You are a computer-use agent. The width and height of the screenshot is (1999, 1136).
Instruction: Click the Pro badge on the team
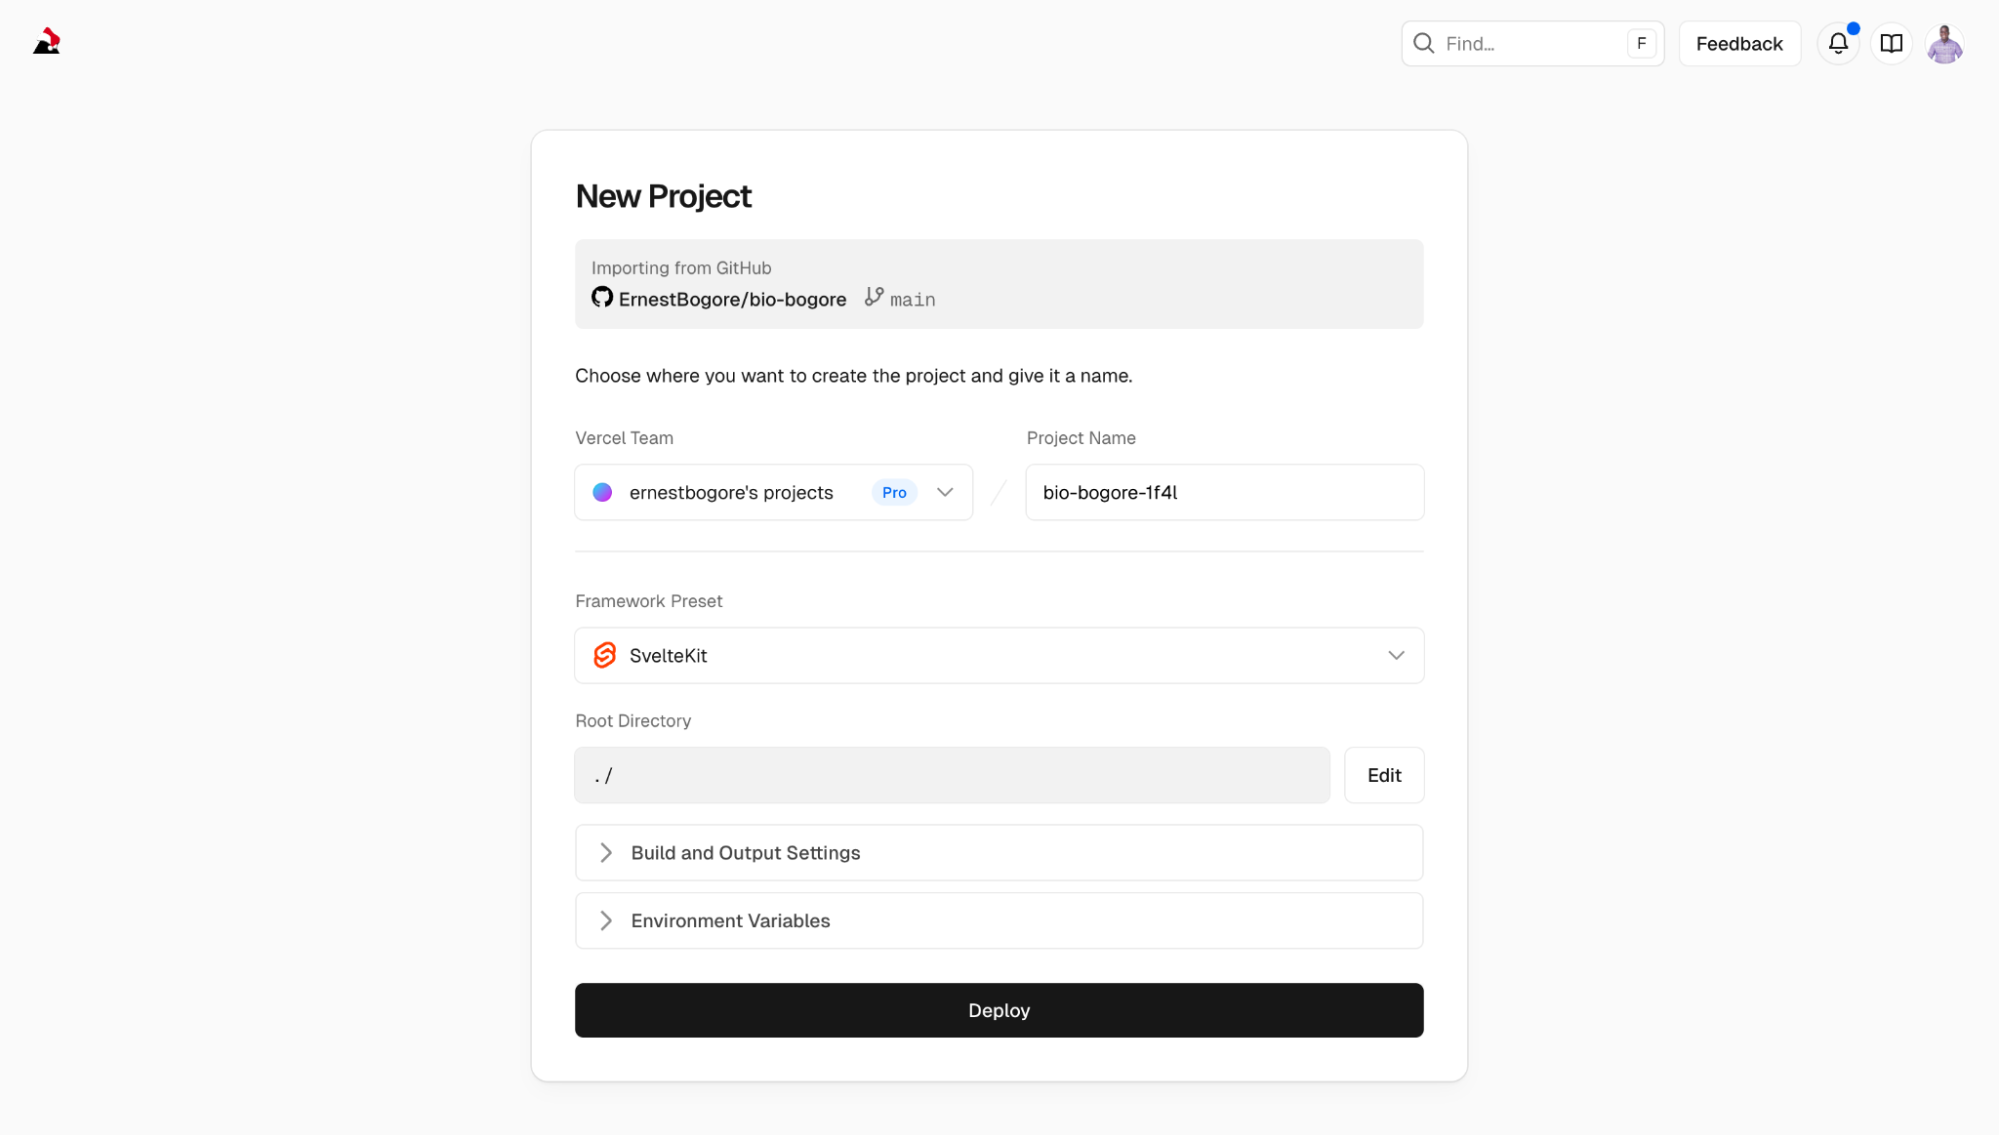(x=893, y=492)
